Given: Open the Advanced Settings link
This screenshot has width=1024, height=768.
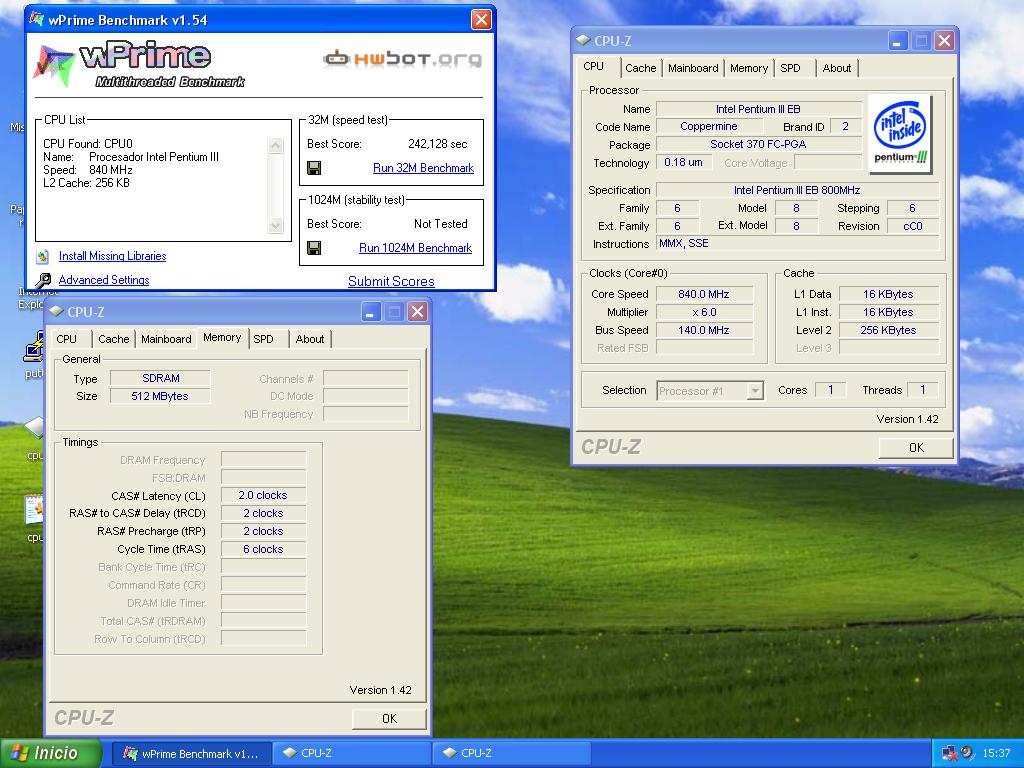Looking at the screenshot, I should pos(104,280).
